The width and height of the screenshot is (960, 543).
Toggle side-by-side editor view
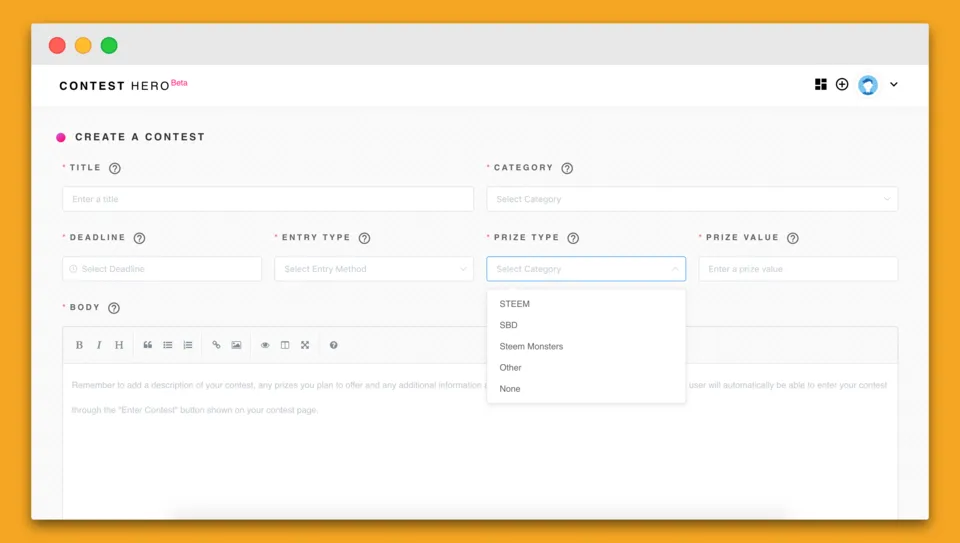pos(285,345)
